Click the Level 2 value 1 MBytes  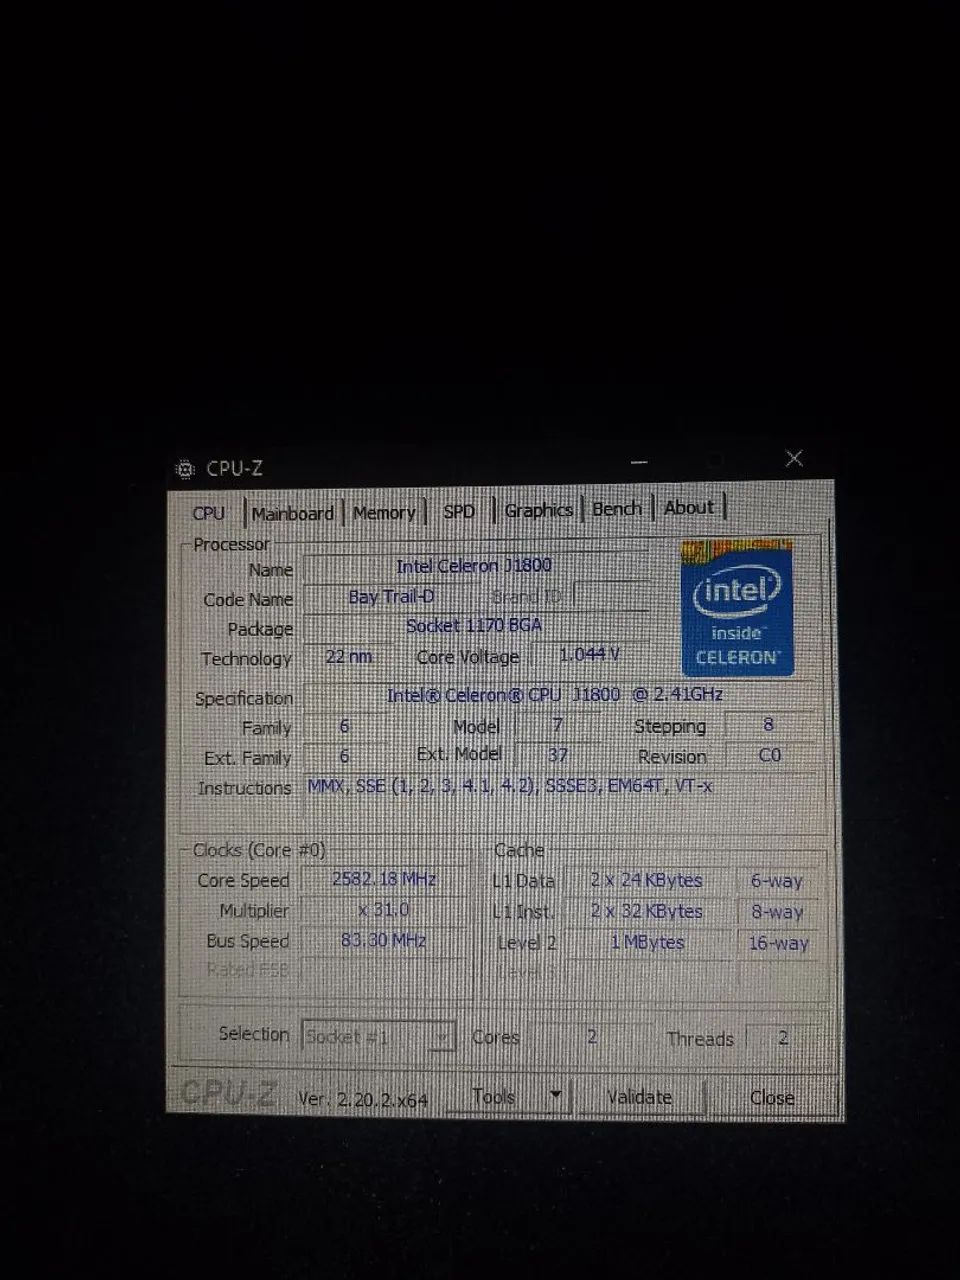(647, 942)
